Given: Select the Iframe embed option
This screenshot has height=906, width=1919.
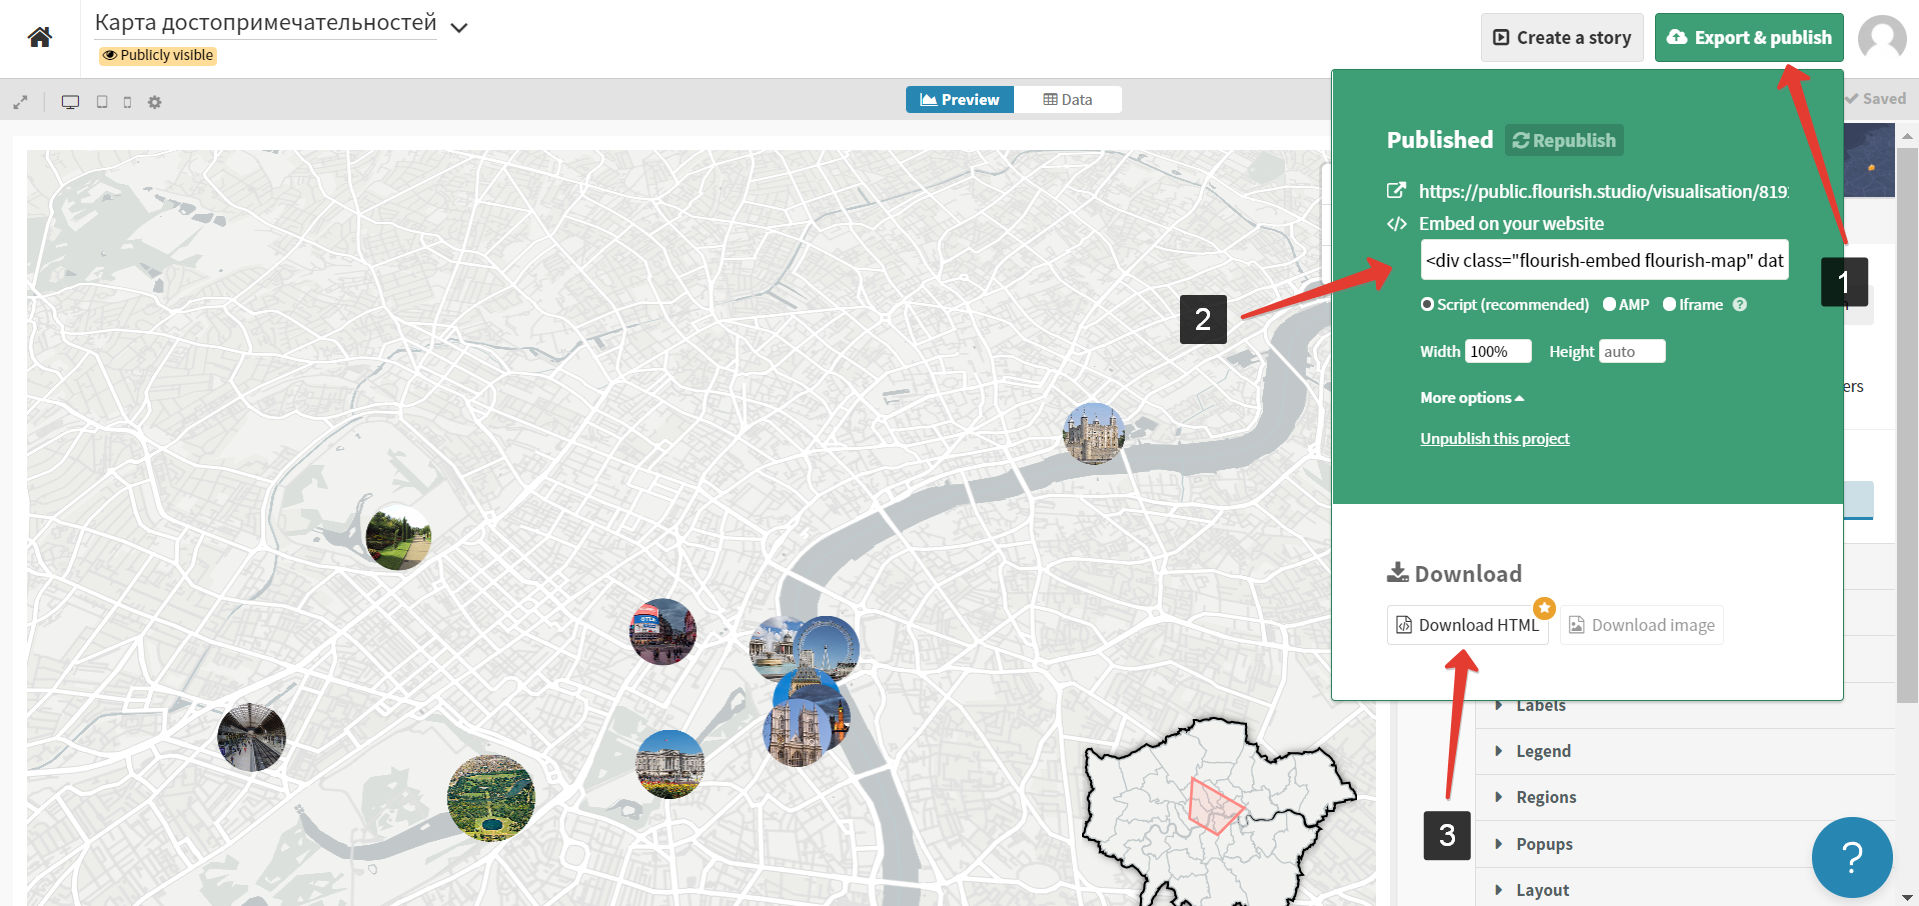Looking at the screenshot, I should tap(1669, 305).
